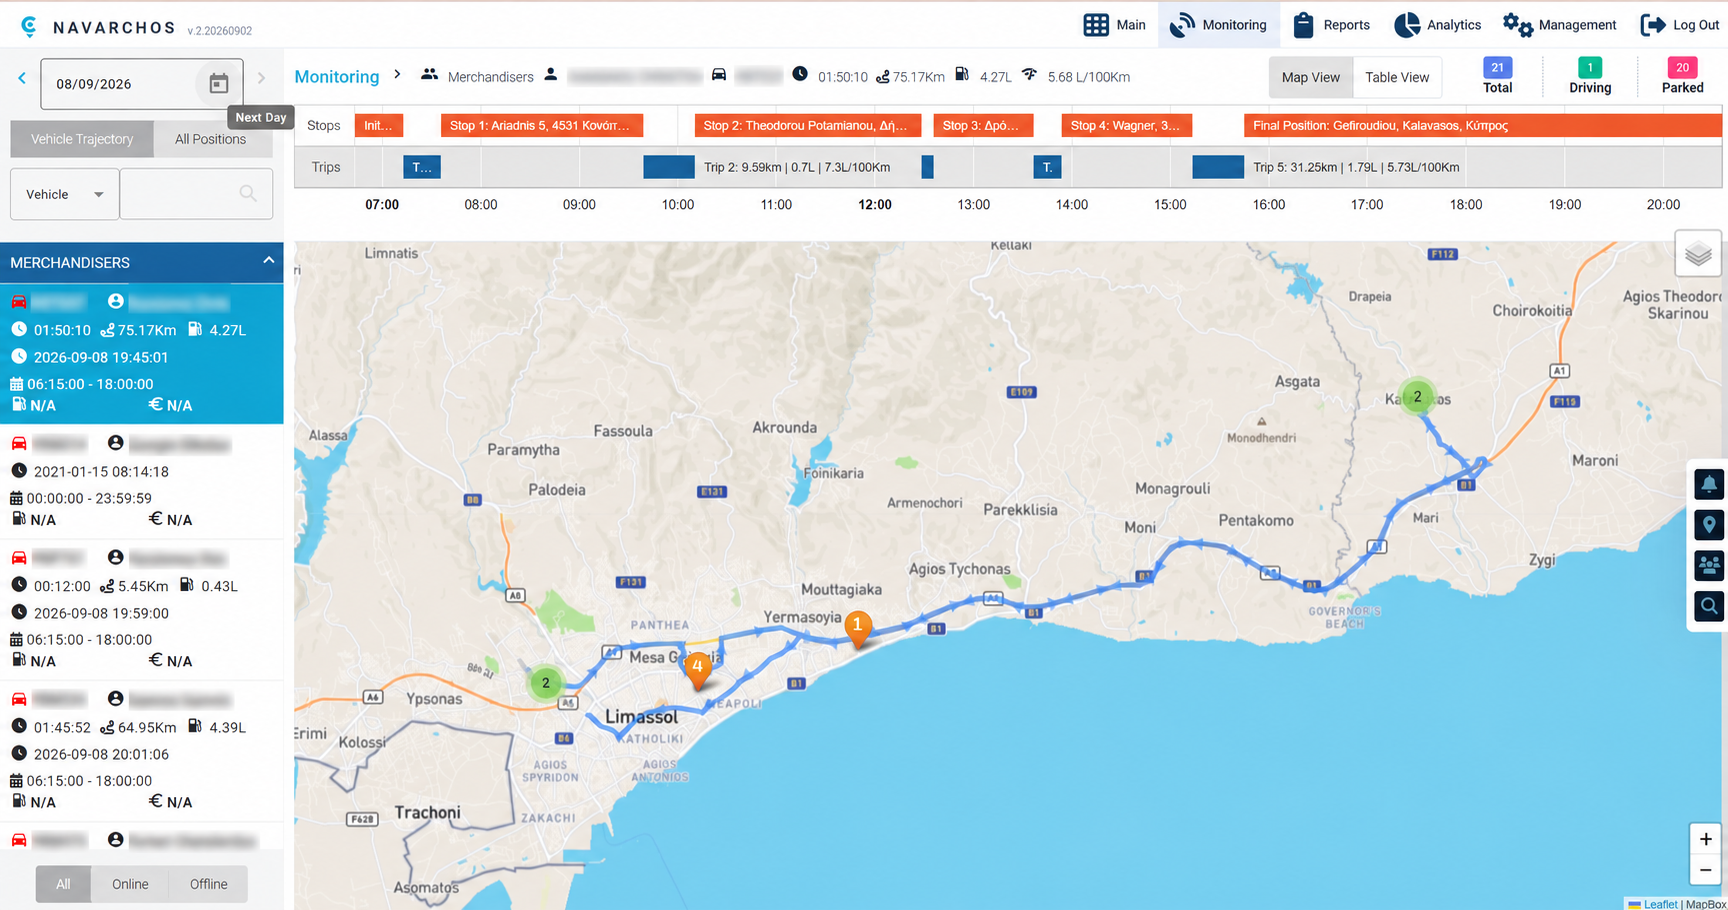Click the vehicle search text field
This screenshot has width=1728, height=910.
tap(196, 194)
